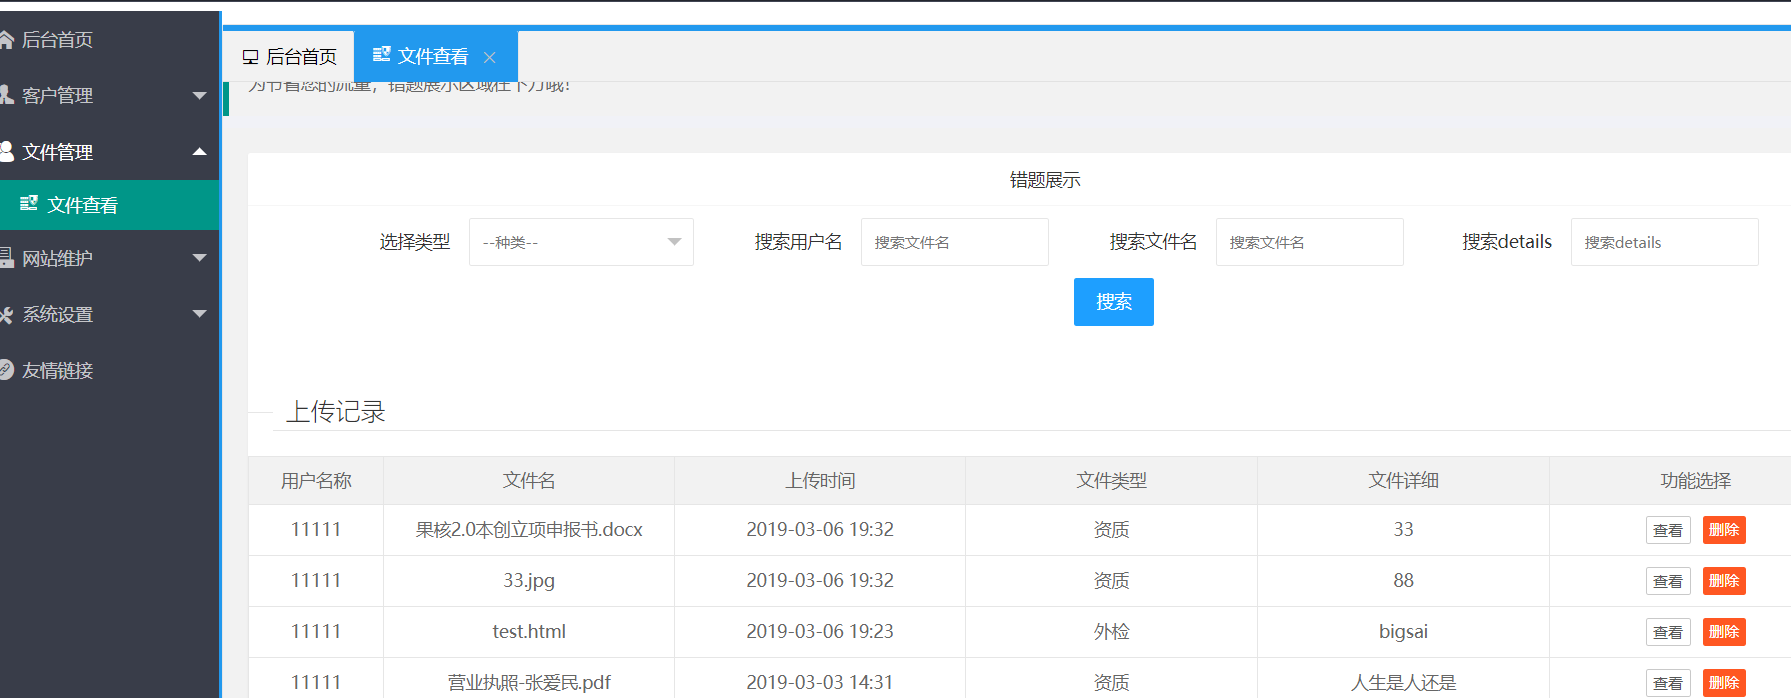Click 查看 for test.html
Image resolution: width=1791 pixels, height=698 pixels.
[1667, 632]
